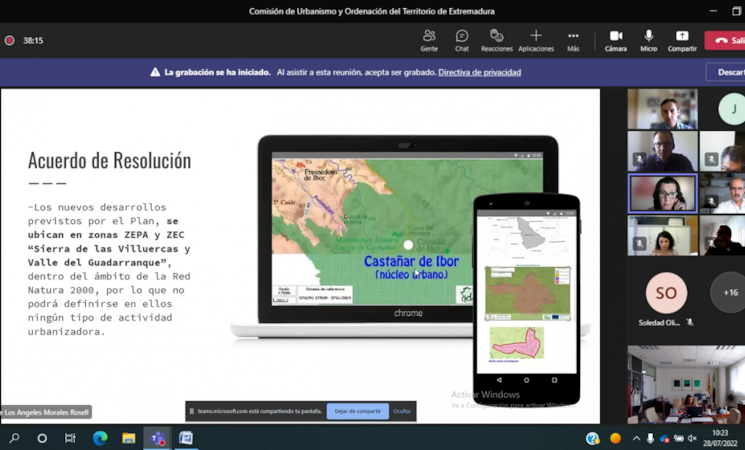Open Aplicaciones plus icon

click(536, 40)
